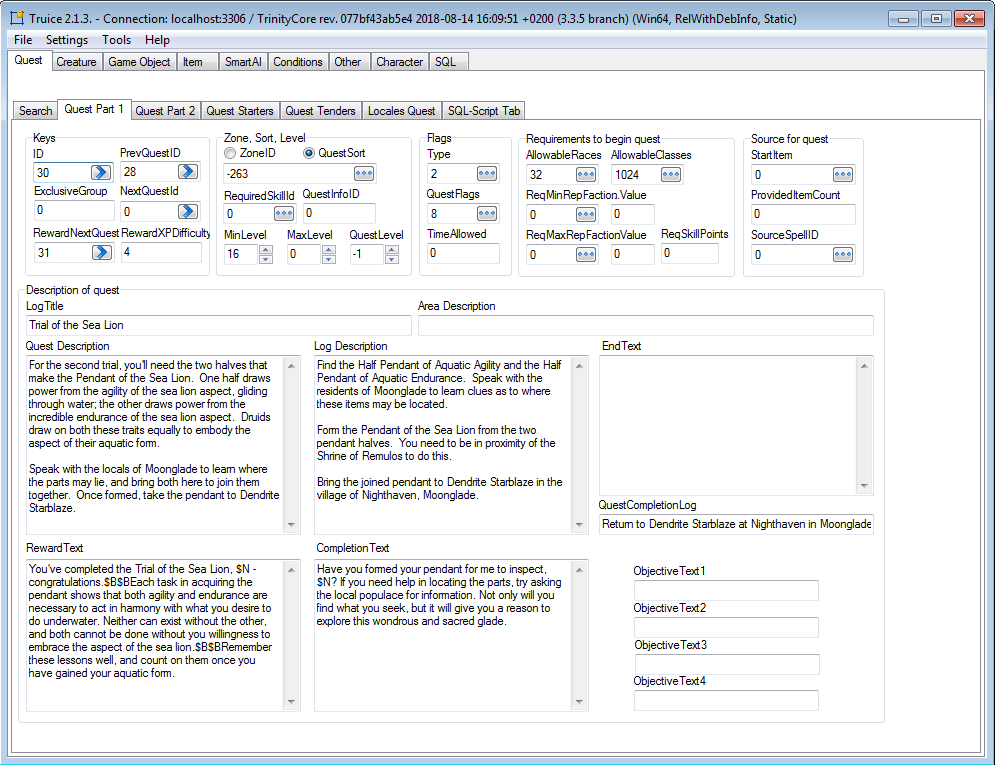Click the arrow button next to quest ID 30
Screen dimensions: 995x765
click(x=101, y=172)
